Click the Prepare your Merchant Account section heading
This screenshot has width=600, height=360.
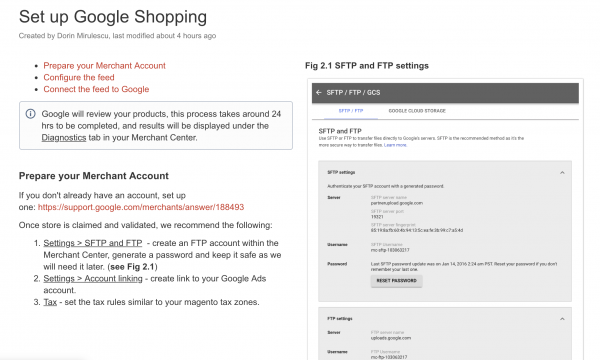click(94, 176)
